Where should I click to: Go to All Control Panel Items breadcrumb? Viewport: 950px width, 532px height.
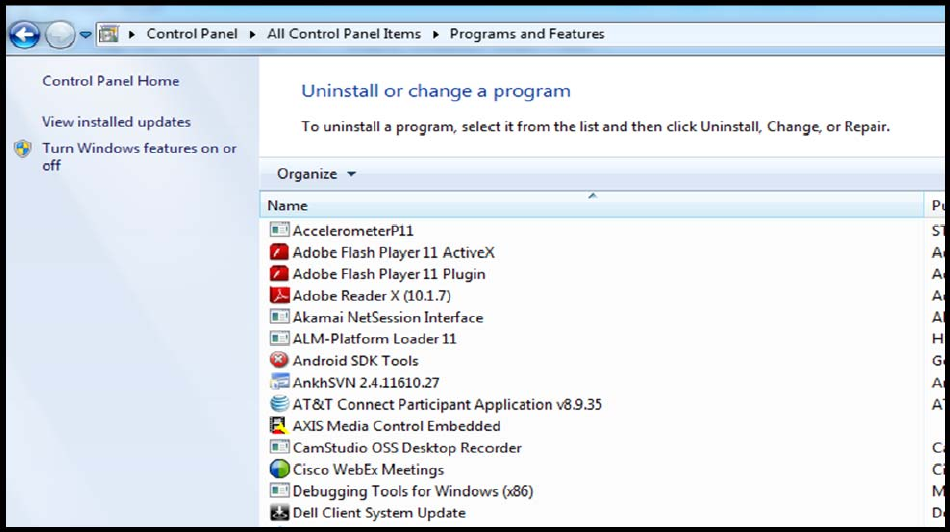[x=344, y=34]
